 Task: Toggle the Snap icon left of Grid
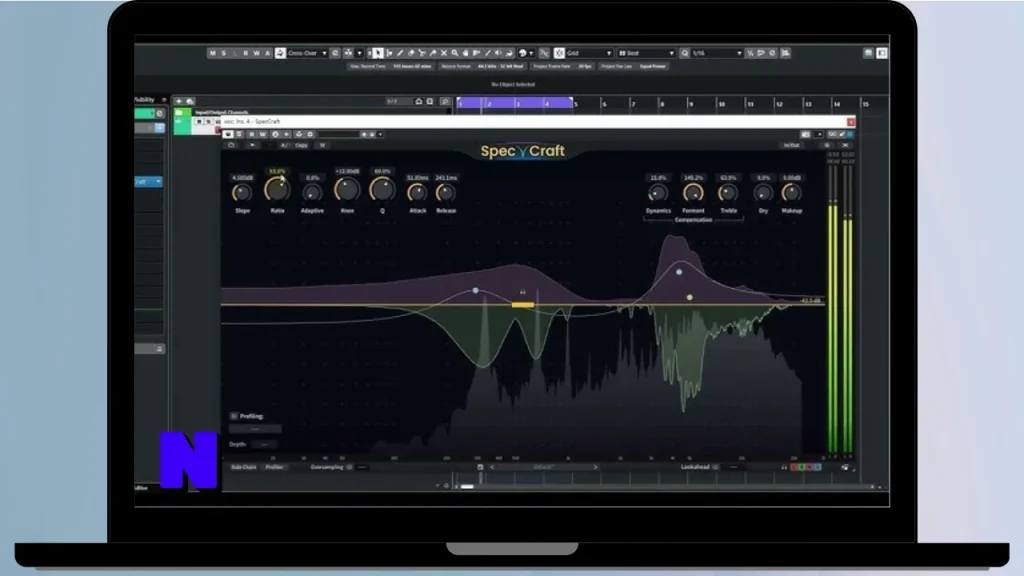click(x=559, y=53)
